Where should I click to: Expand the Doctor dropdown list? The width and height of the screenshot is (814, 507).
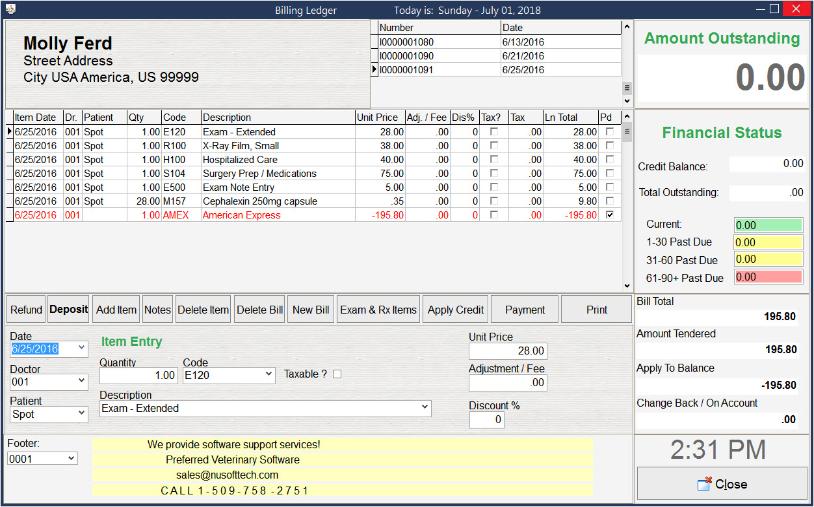click(80, 382)
